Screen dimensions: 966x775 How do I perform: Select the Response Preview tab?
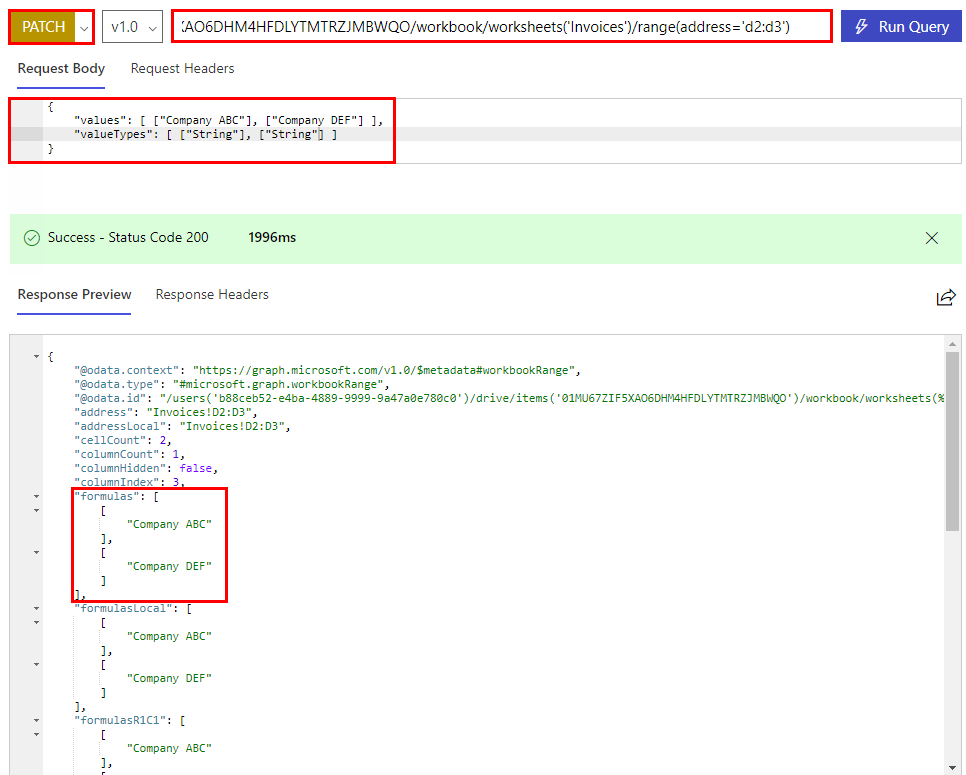click(74, 295)
